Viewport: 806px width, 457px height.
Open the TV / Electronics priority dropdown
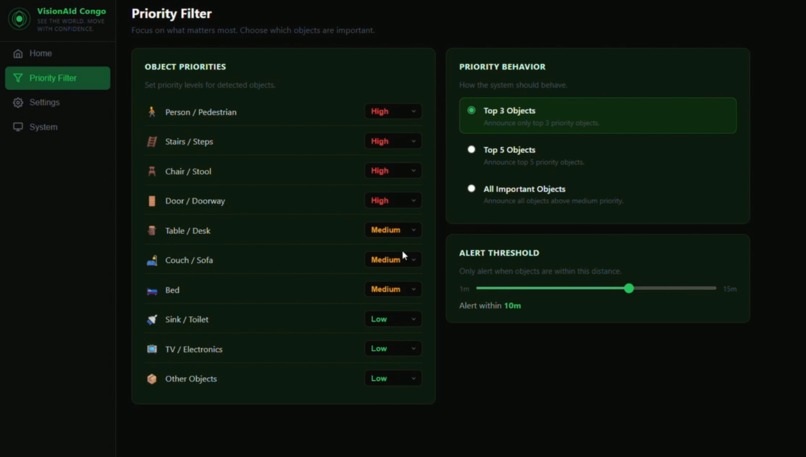[x=393, y=349]
